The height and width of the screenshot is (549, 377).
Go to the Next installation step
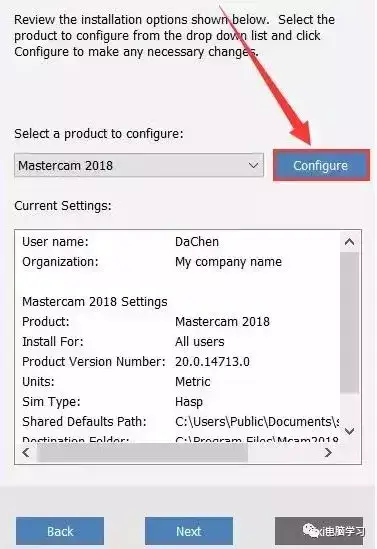coord(189,531)
